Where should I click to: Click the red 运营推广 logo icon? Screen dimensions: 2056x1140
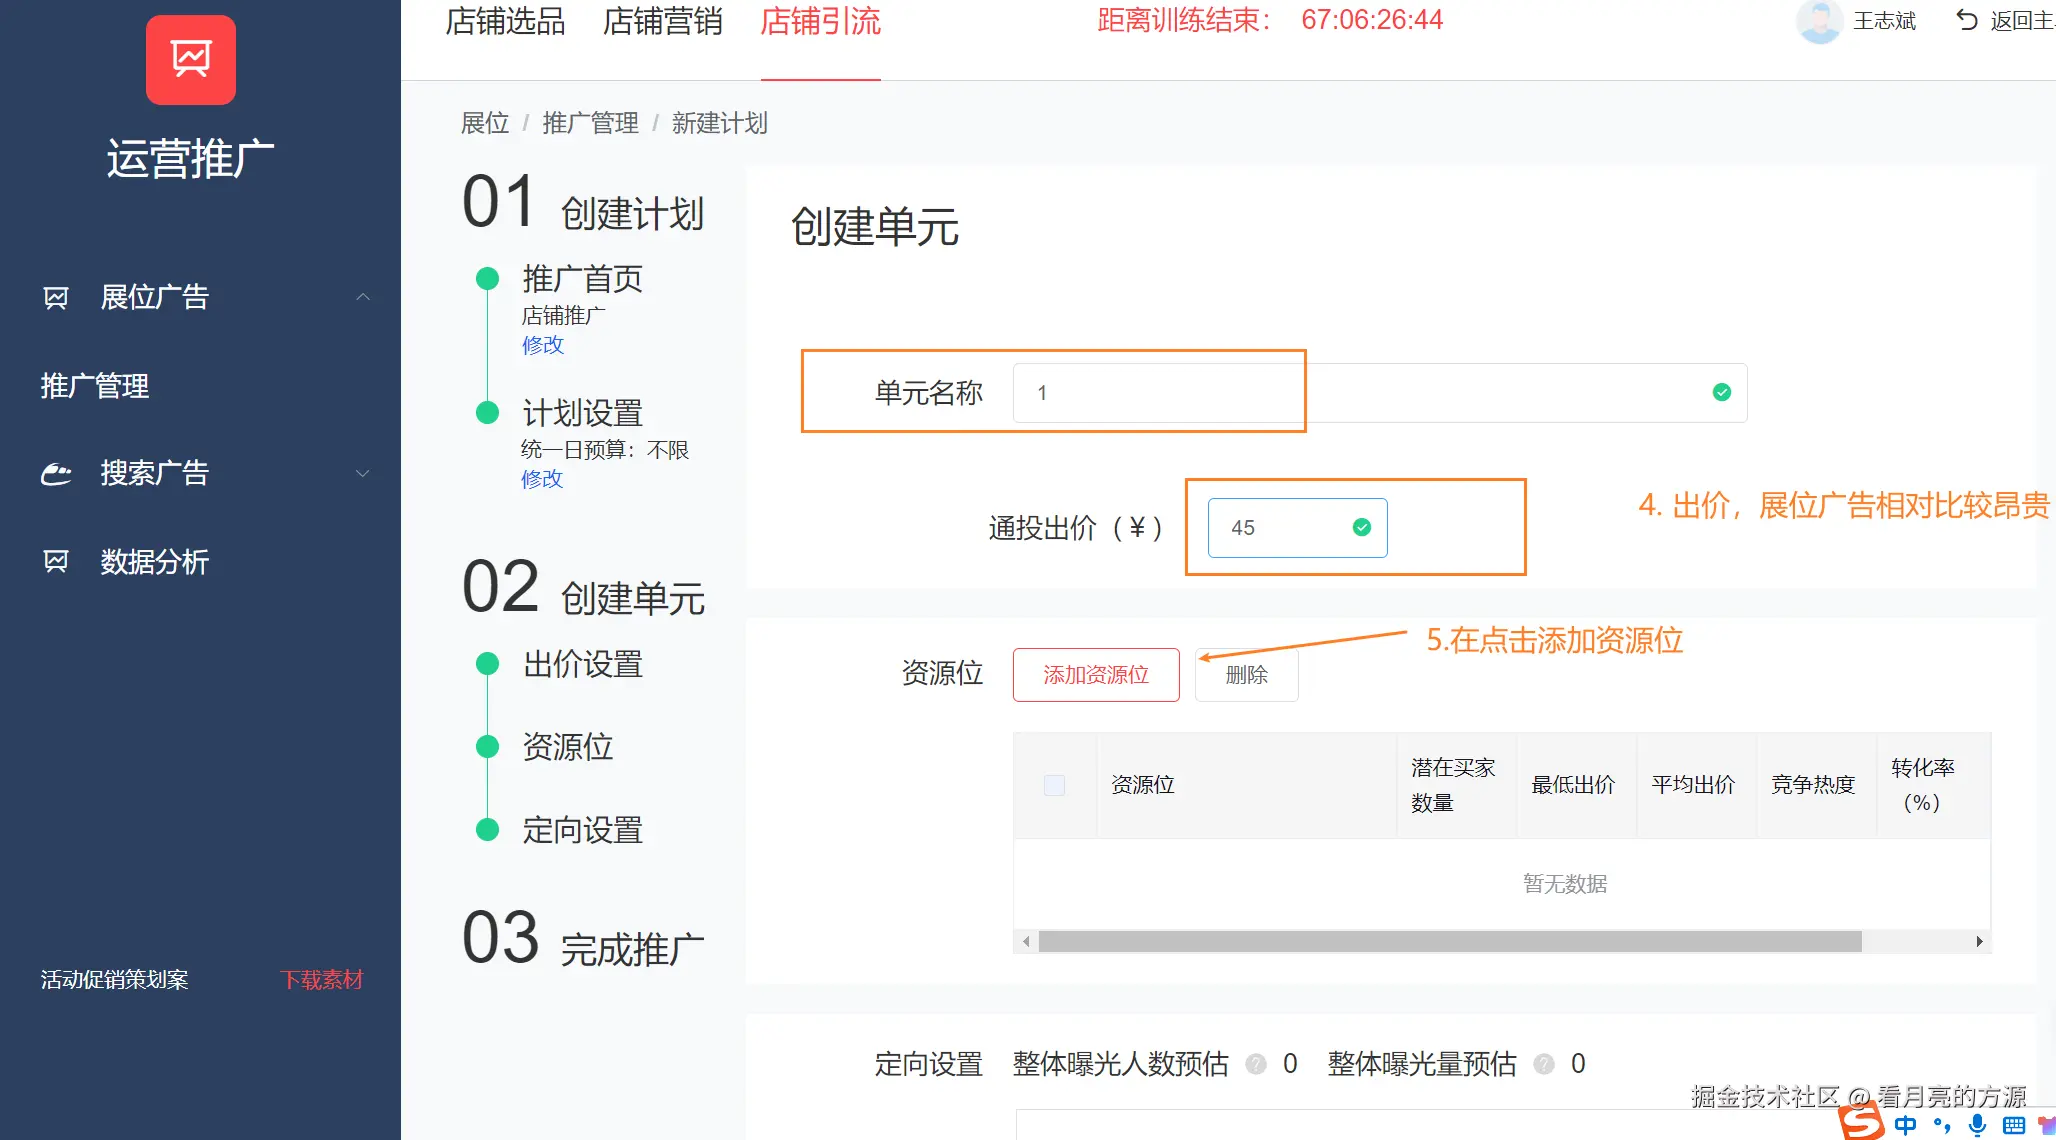pyautogui.click(x=191, y=60)
